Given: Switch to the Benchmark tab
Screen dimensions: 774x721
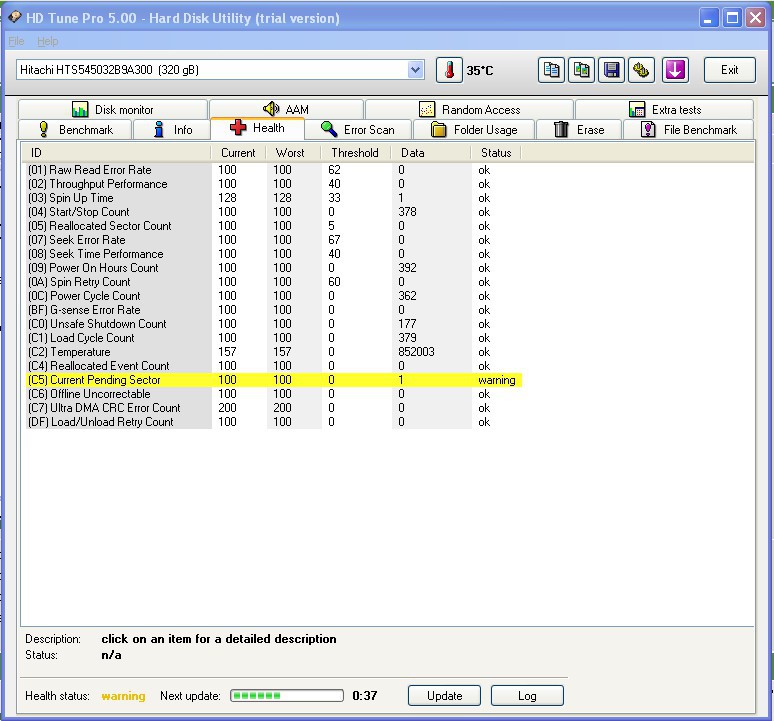Looking at the screenshot, I should [x=75, y=129].
